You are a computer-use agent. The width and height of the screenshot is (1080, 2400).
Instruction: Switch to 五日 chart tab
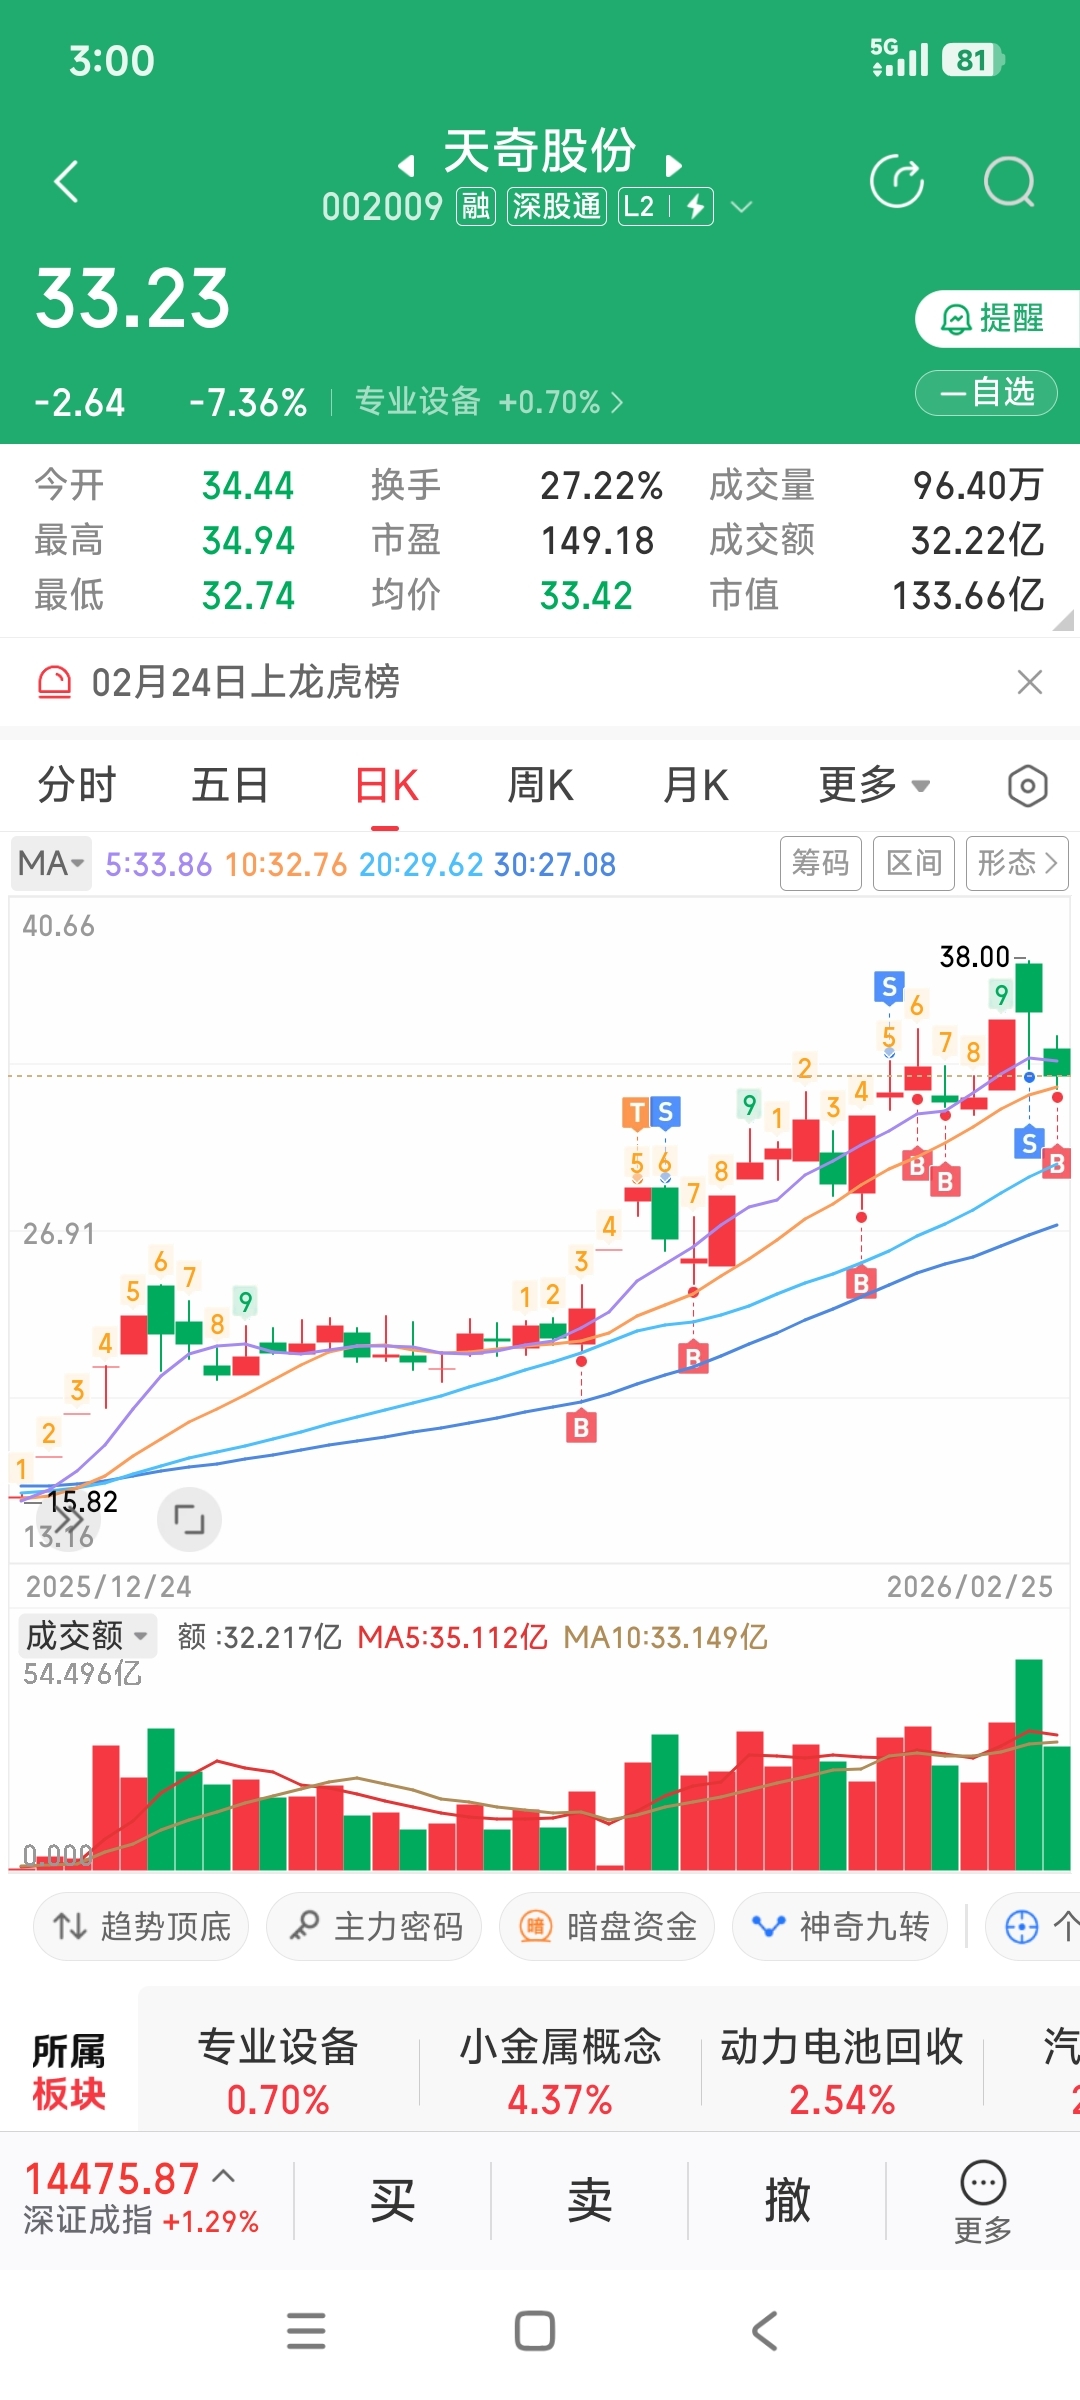coord(230,785)
